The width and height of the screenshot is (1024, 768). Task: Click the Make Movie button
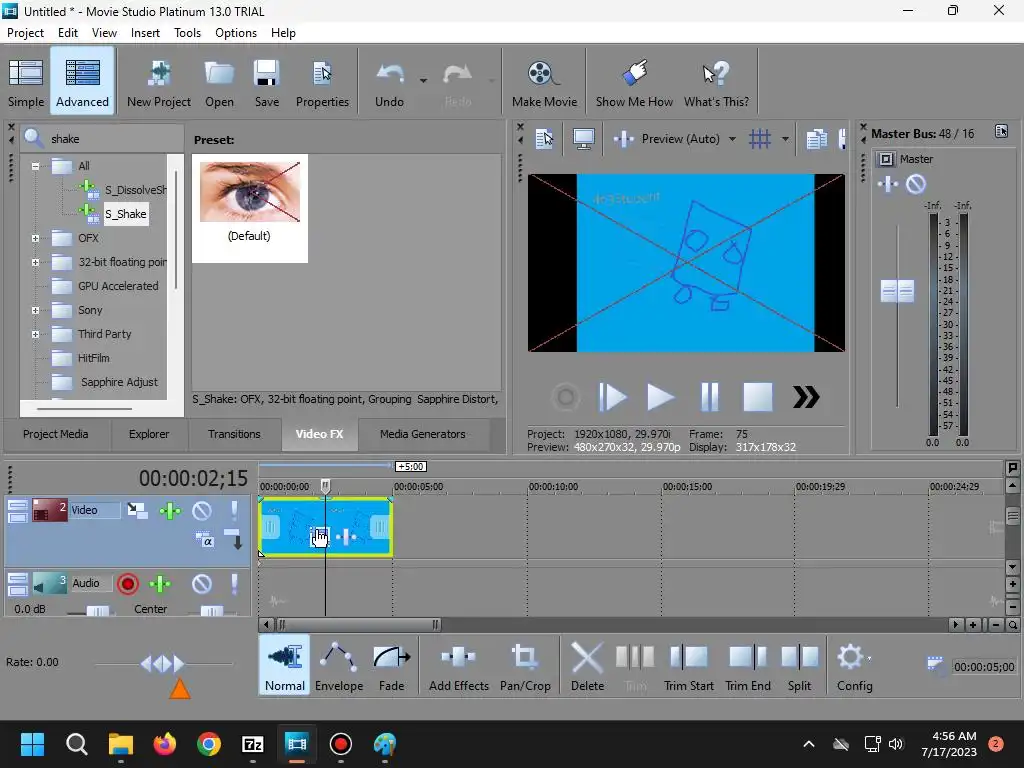pos(544,82)
